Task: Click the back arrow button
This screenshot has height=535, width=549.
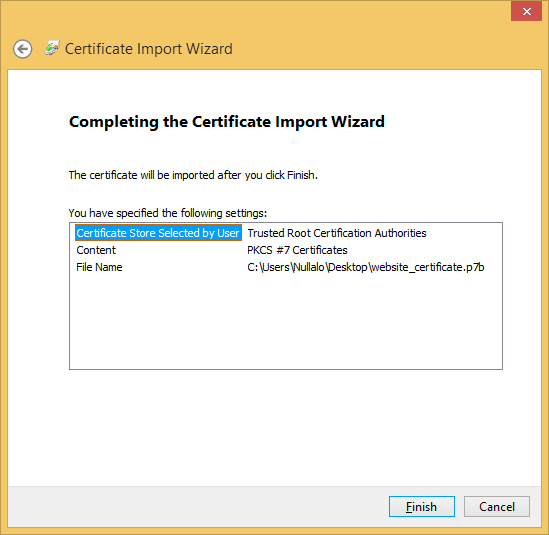Action: 23,49
